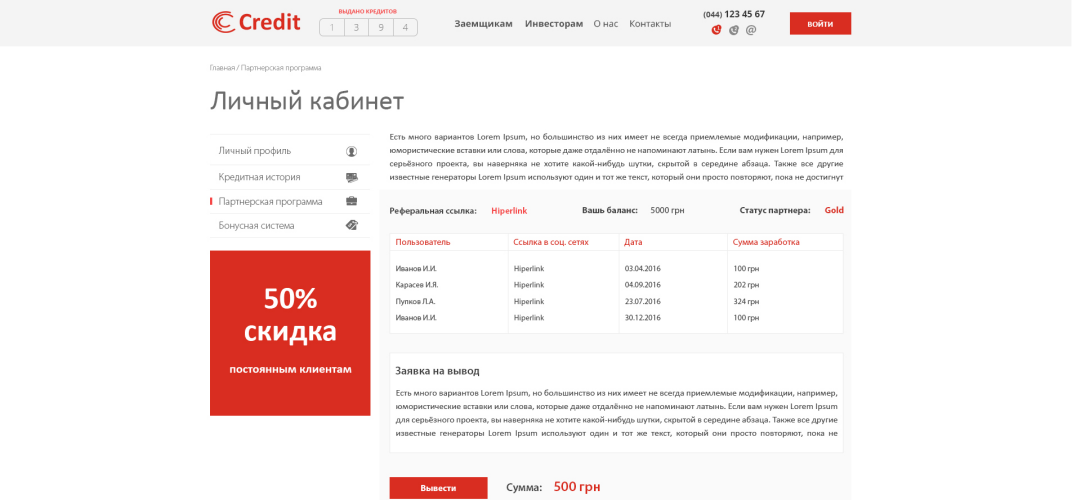Go to the О нас page
Image resolution: width=1072 pixels, height=500 pixels.
click(x=605, y=24)
